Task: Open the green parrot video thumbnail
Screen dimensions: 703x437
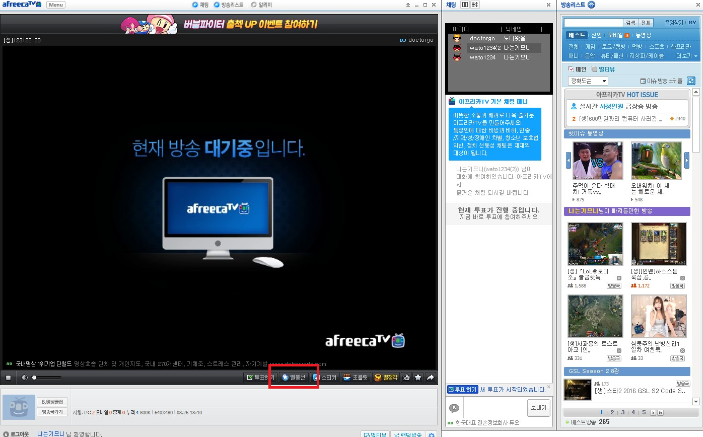Action: (656, 160)
